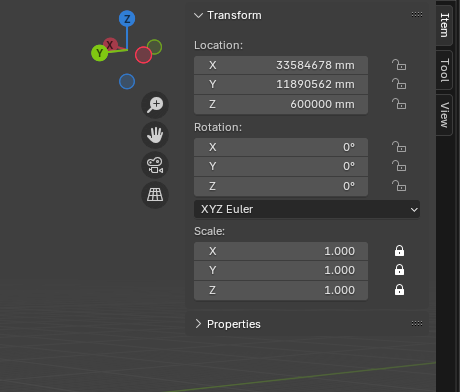Click the Location Y field 11890562 mm
Viewport: 460px width, 392px height.
coord(281,84)
